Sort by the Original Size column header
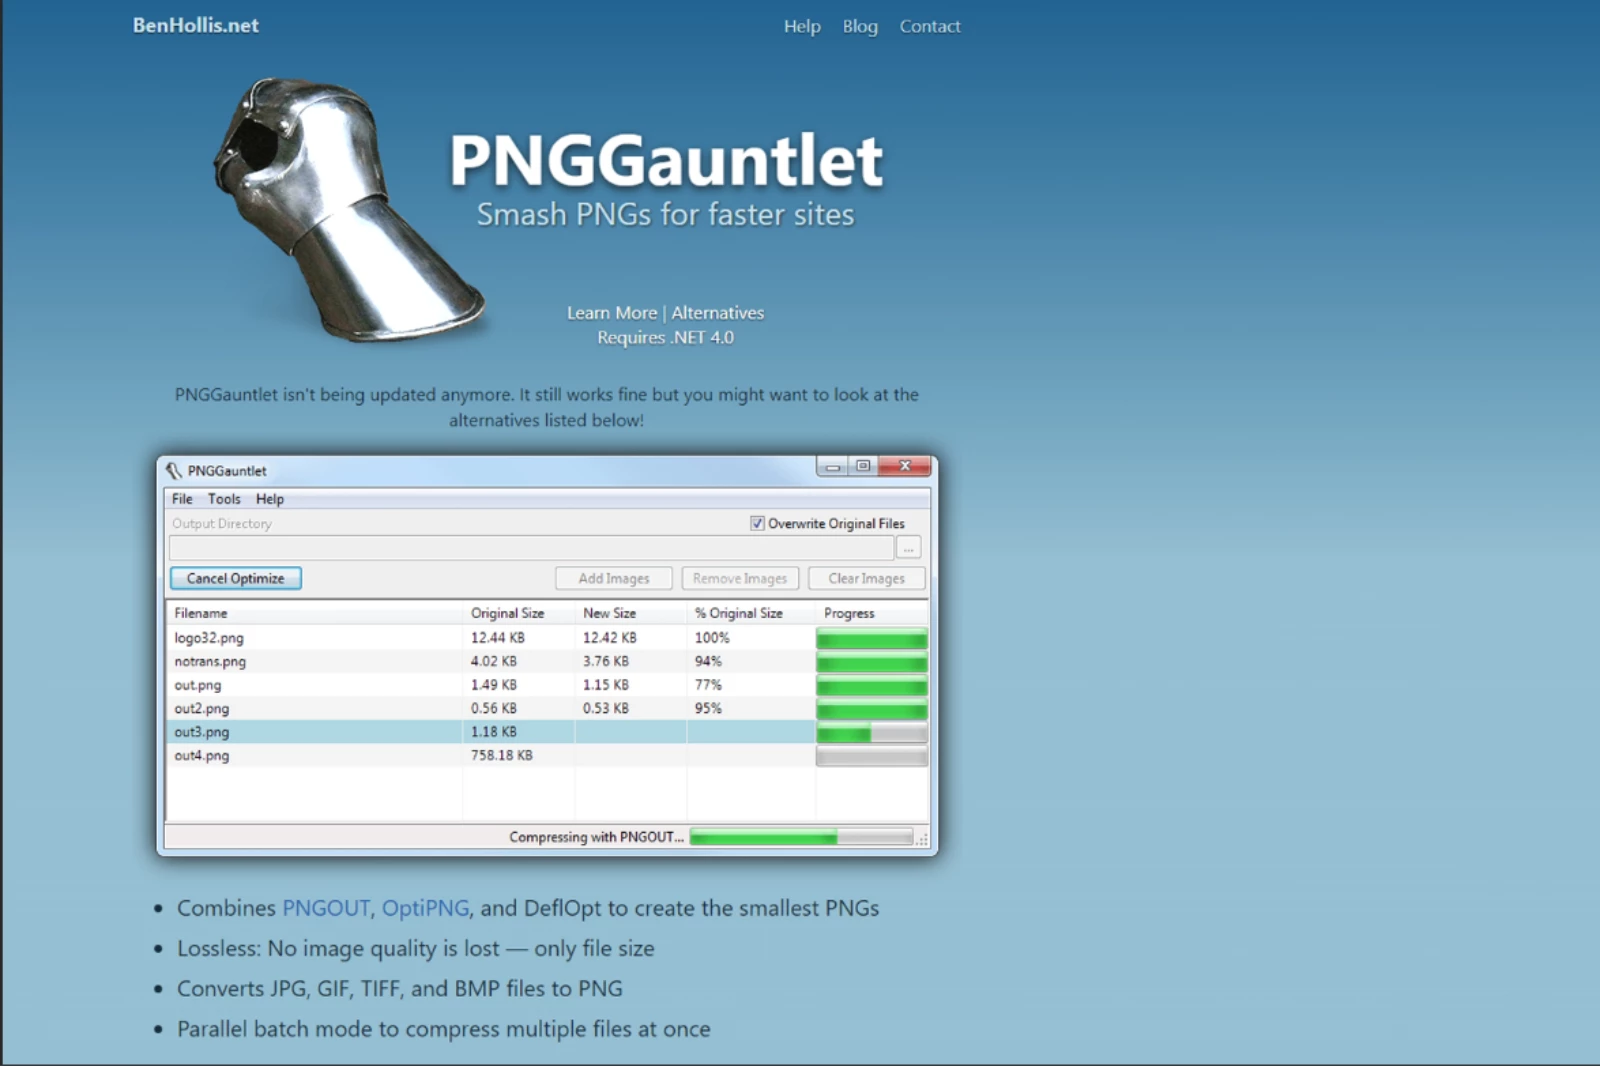Screen dimensions: 1600x1066 pyautogui.click(x=519, y=613)
